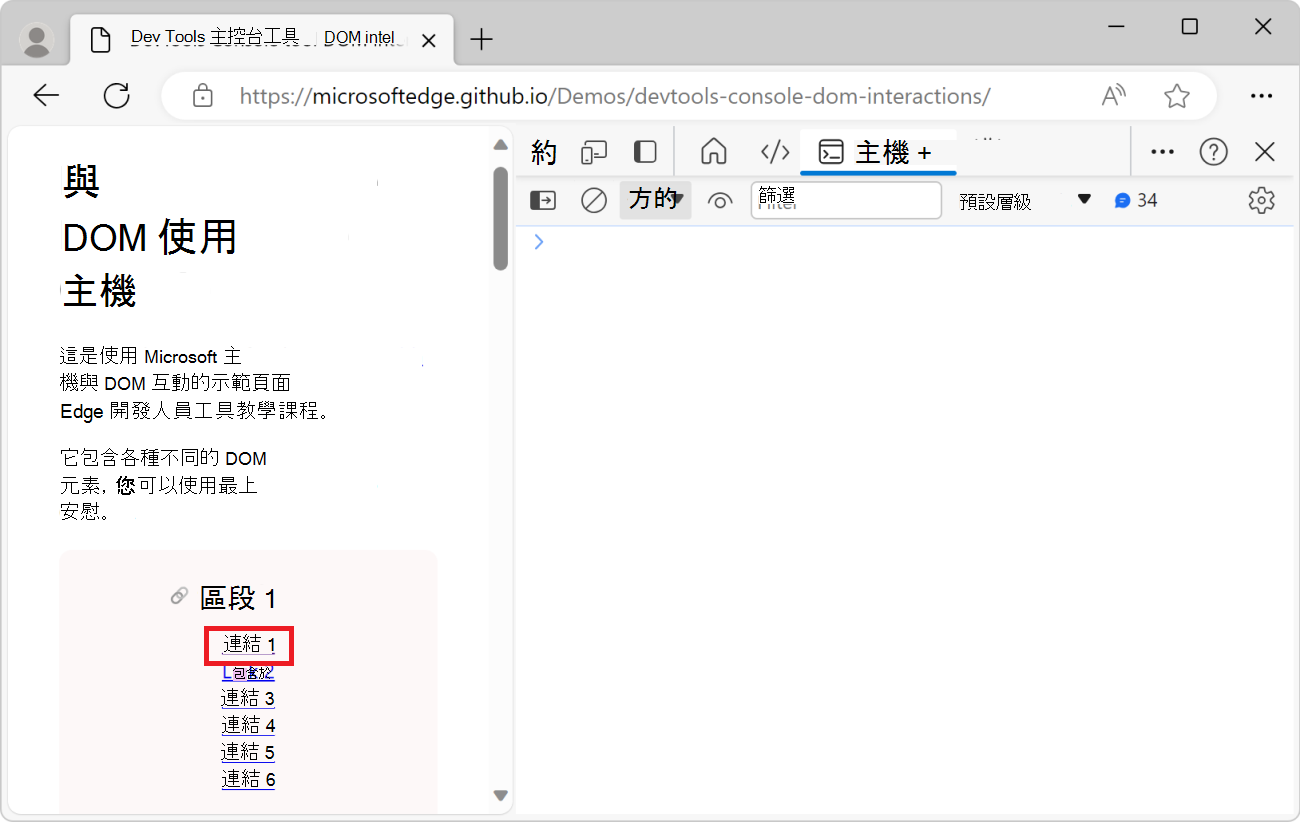This screenshot has height=822, width=1300.
Task: Click the console prompt chevron
Action: 539,242
